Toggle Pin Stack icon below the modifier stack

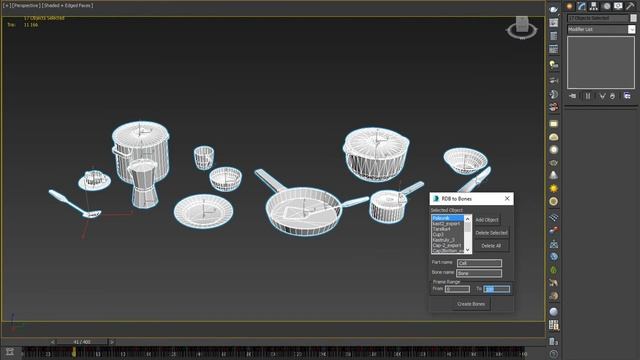coord(573,96)
